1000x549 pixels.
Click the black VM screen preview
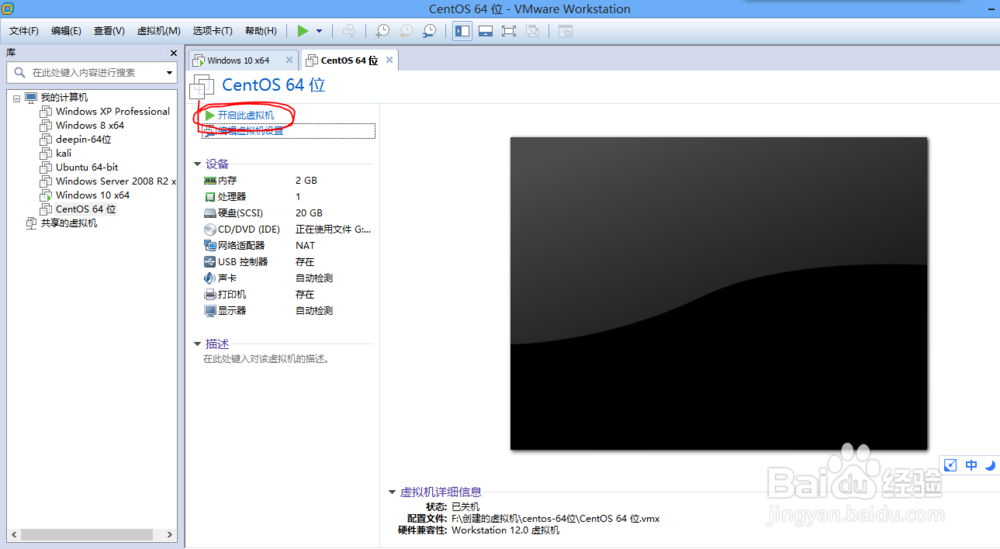point(719,293)
